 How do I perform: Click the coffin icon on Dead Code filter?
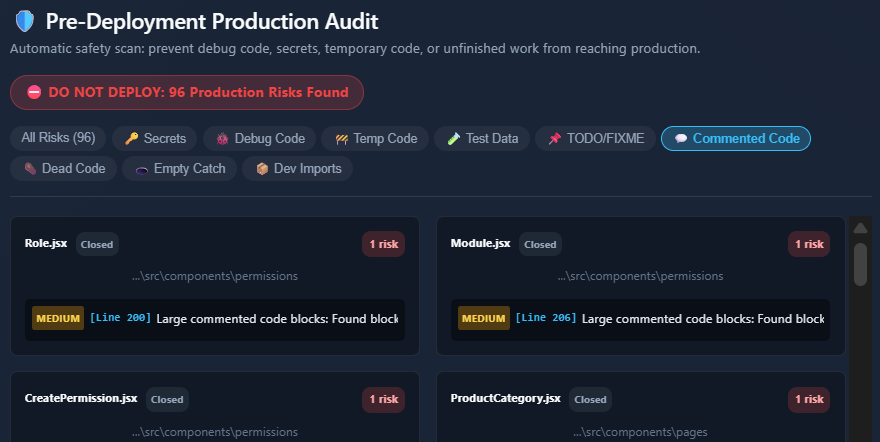coord(30,169)
